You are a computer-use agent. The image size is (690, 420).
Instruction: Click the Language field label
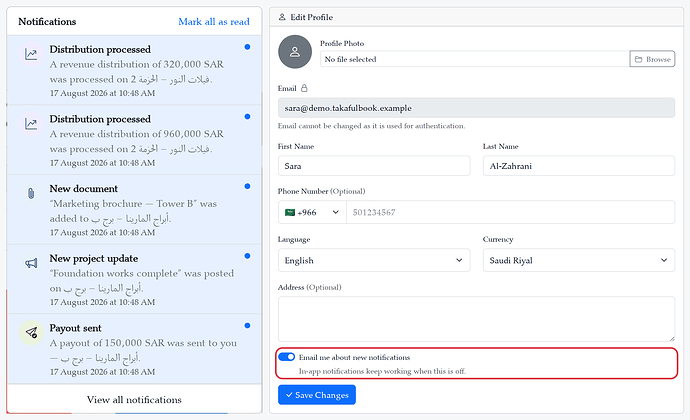(294, 239)
